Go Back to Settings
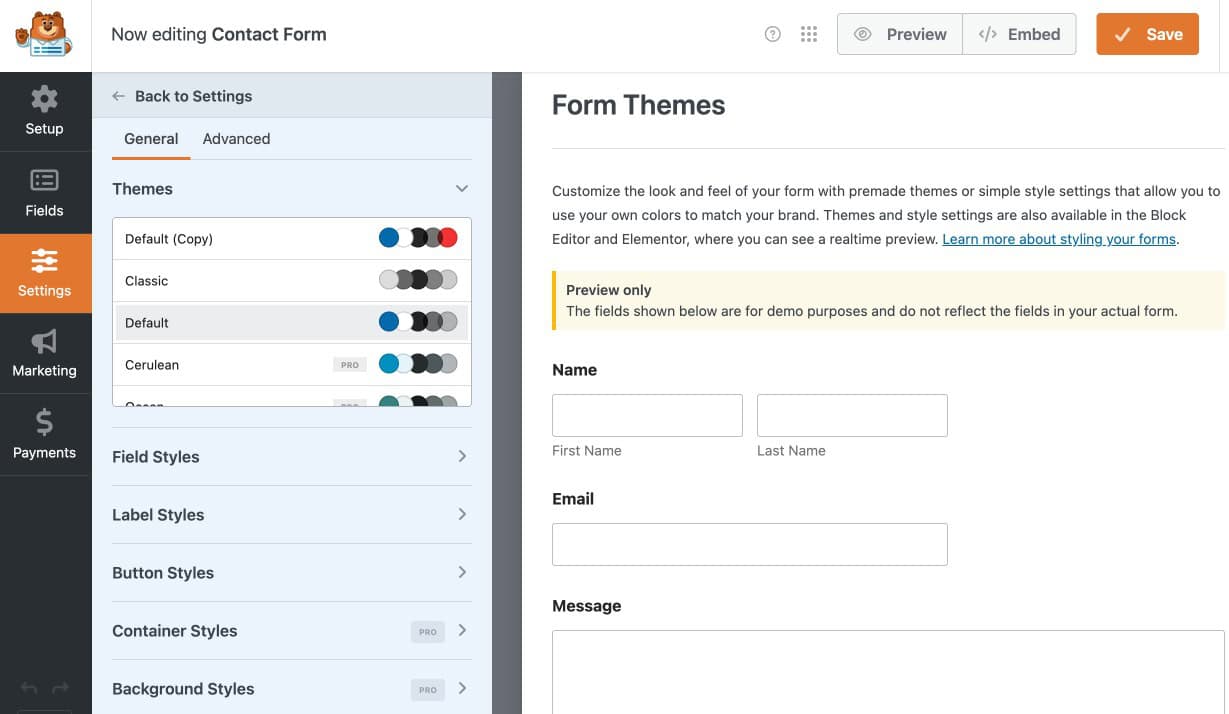 coord(182,96)
